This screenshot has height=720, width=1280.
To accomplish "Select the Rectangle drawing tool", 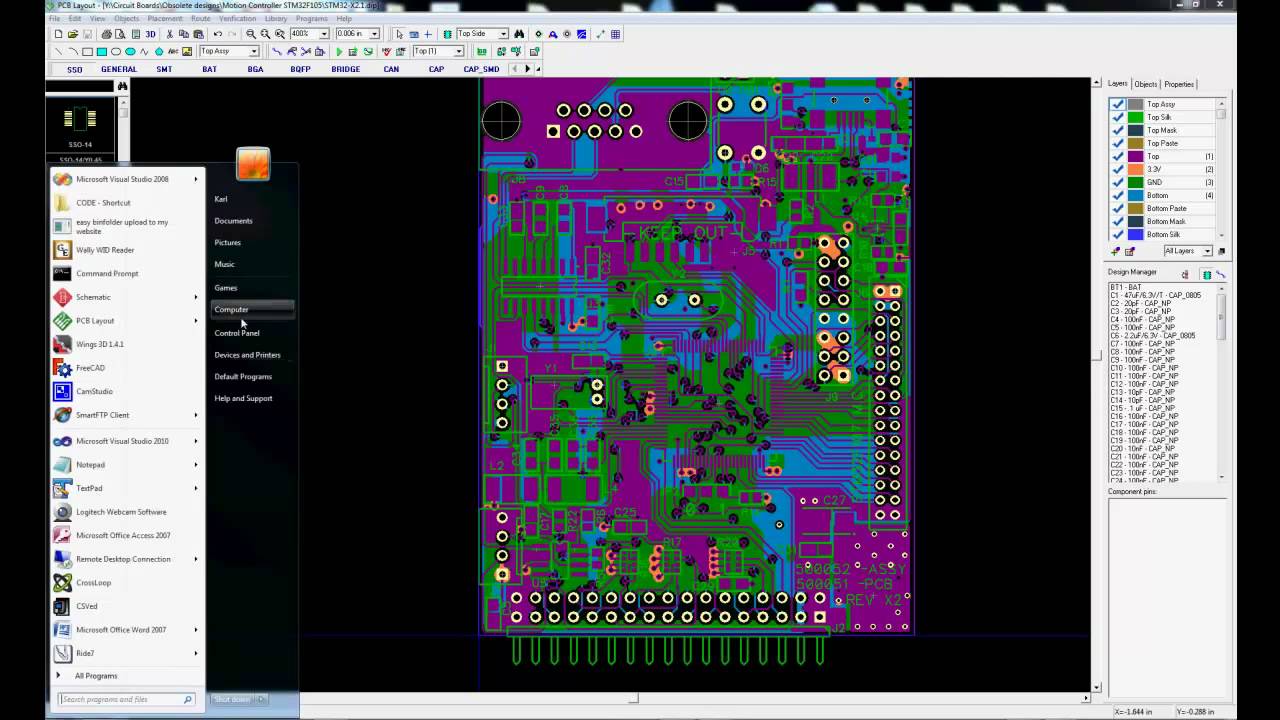I will point(87,51).
